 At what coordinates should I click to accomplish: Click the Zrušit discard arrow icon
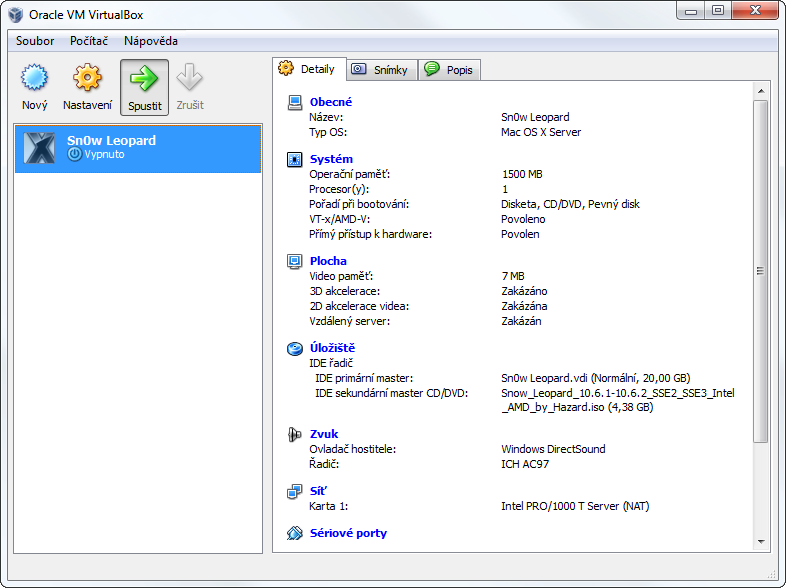click(x=189, y=78)
